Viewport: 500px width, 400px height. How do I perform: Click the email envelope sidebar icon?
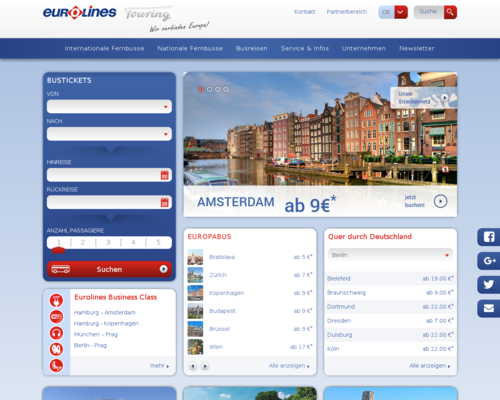point(489,308)
